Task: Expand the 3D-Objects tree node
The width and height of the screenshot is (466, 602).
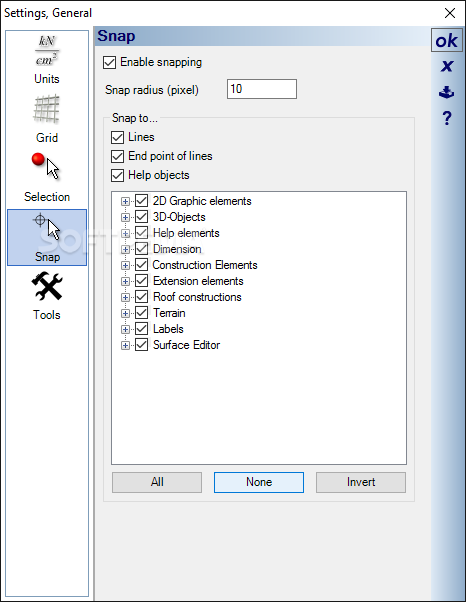Action: point(125,217)
